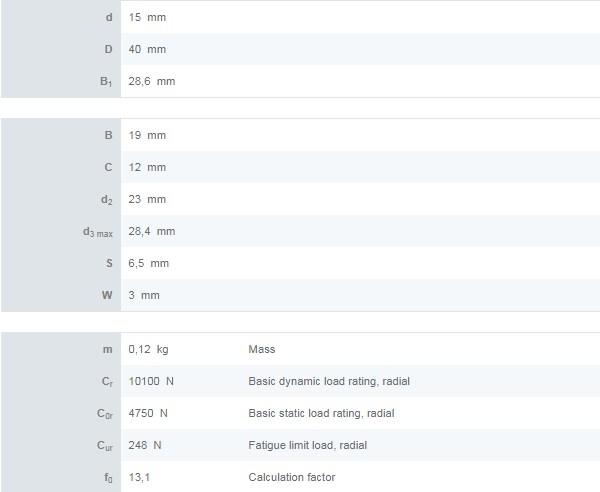Click the 'C0r' parameter label
The width and height of the screenshot is (600, 492).
(105, 414)
